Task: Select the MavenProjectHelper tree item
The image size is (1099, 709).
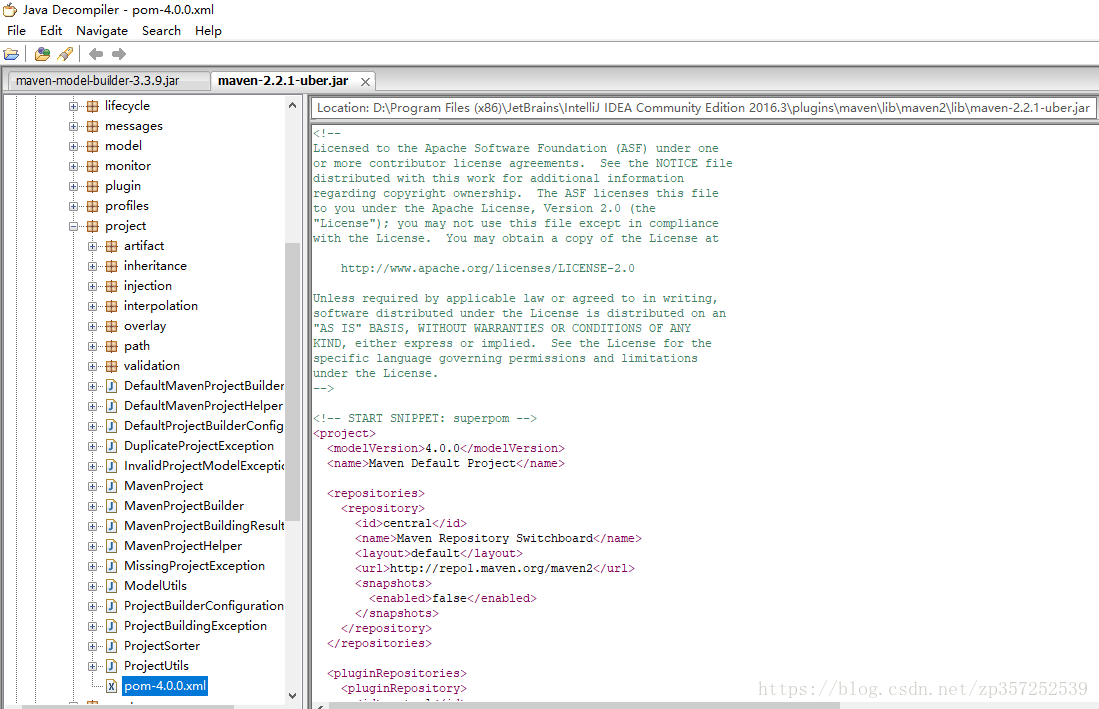Action: [x=183, y=546]
